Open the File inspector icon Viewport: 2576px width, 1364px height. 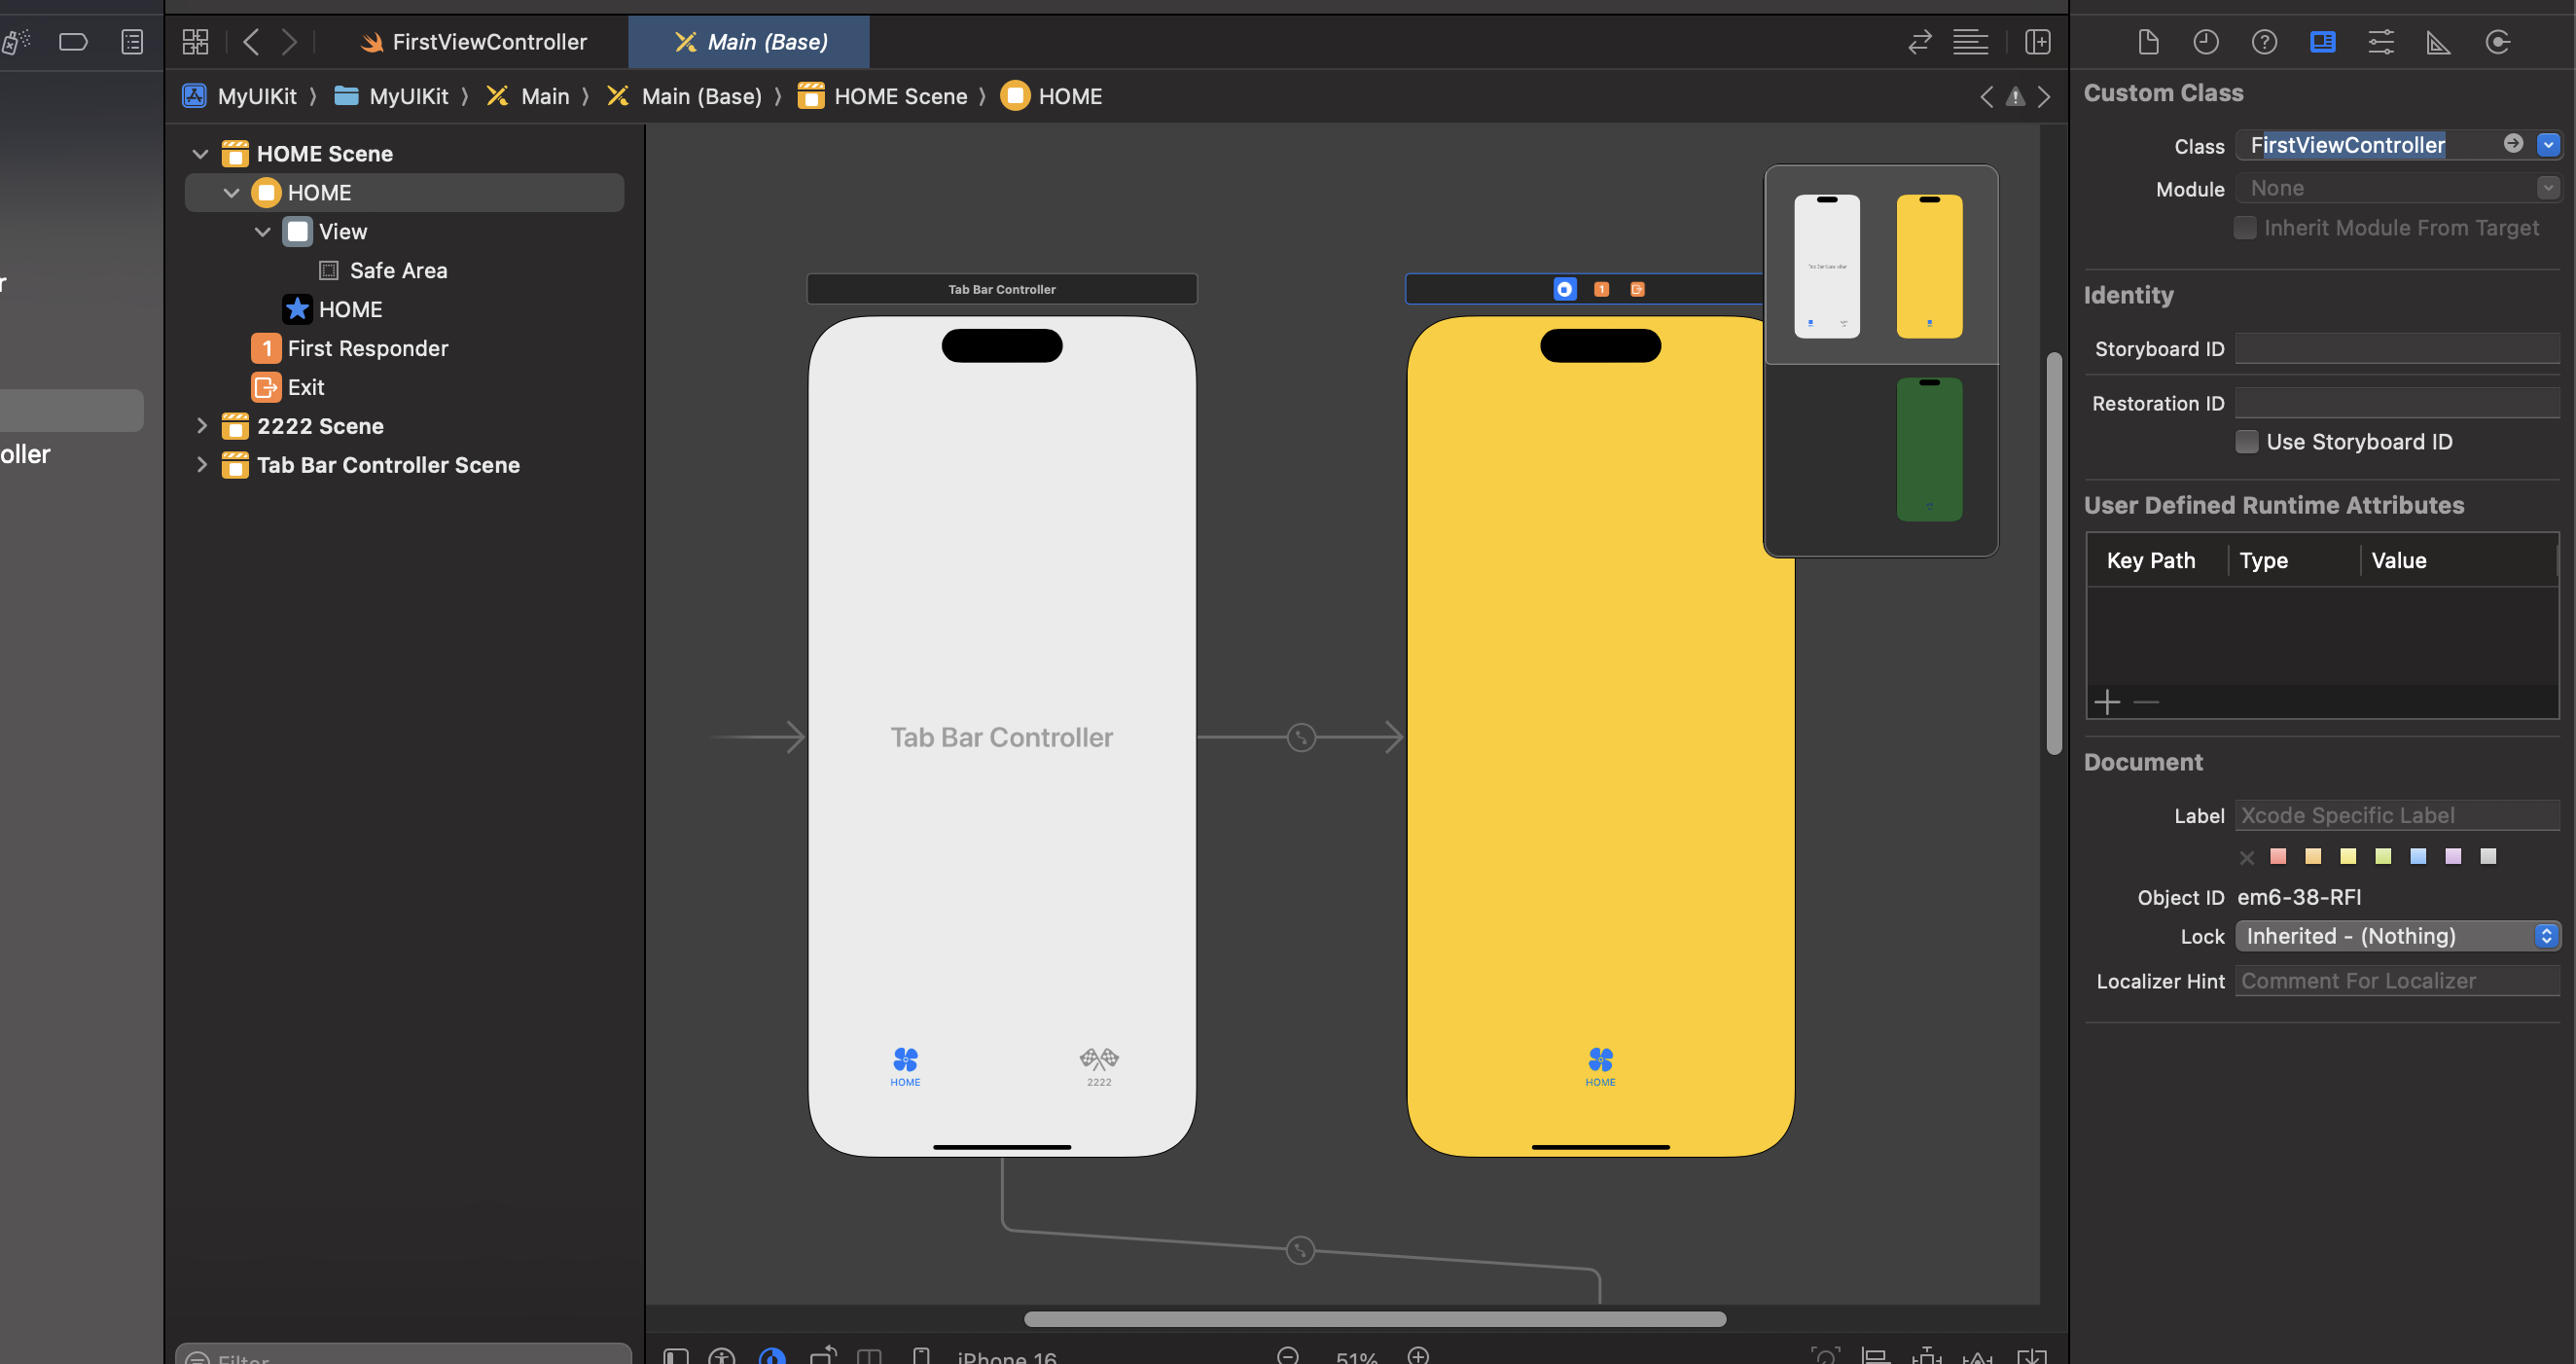[x=2148, y=42]
